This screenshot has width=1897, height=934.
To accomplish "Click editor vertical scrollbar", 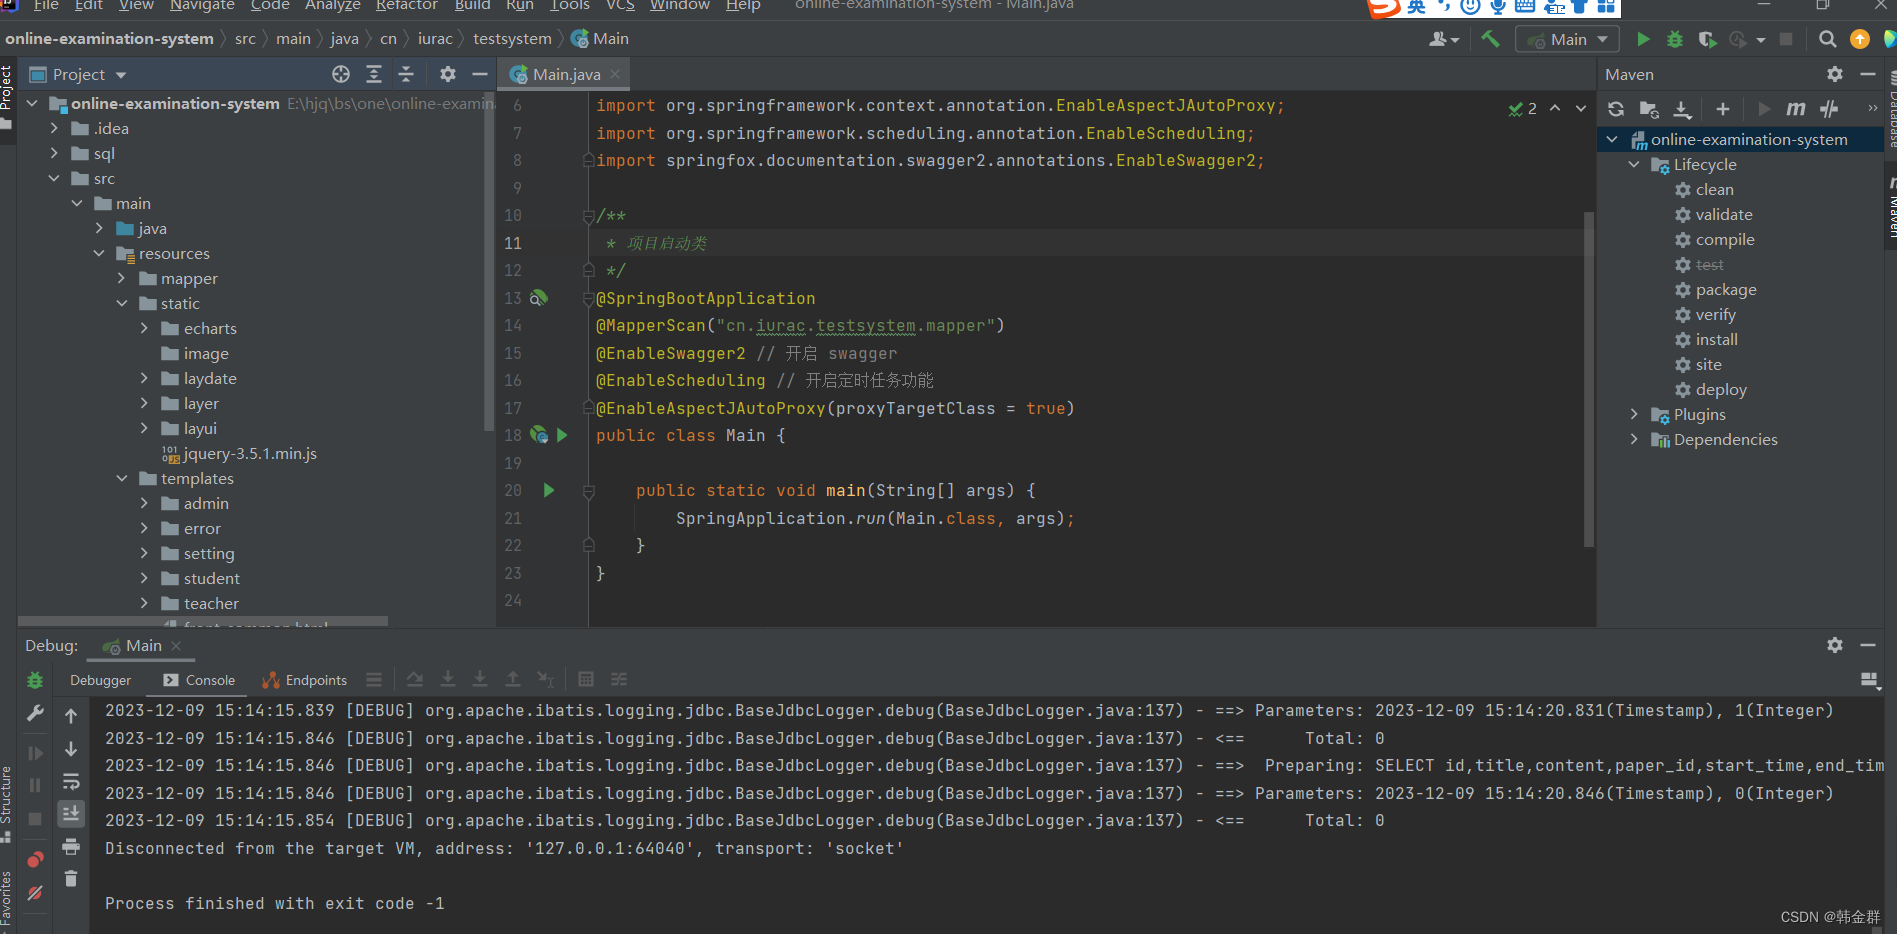I will (1588, 379).
